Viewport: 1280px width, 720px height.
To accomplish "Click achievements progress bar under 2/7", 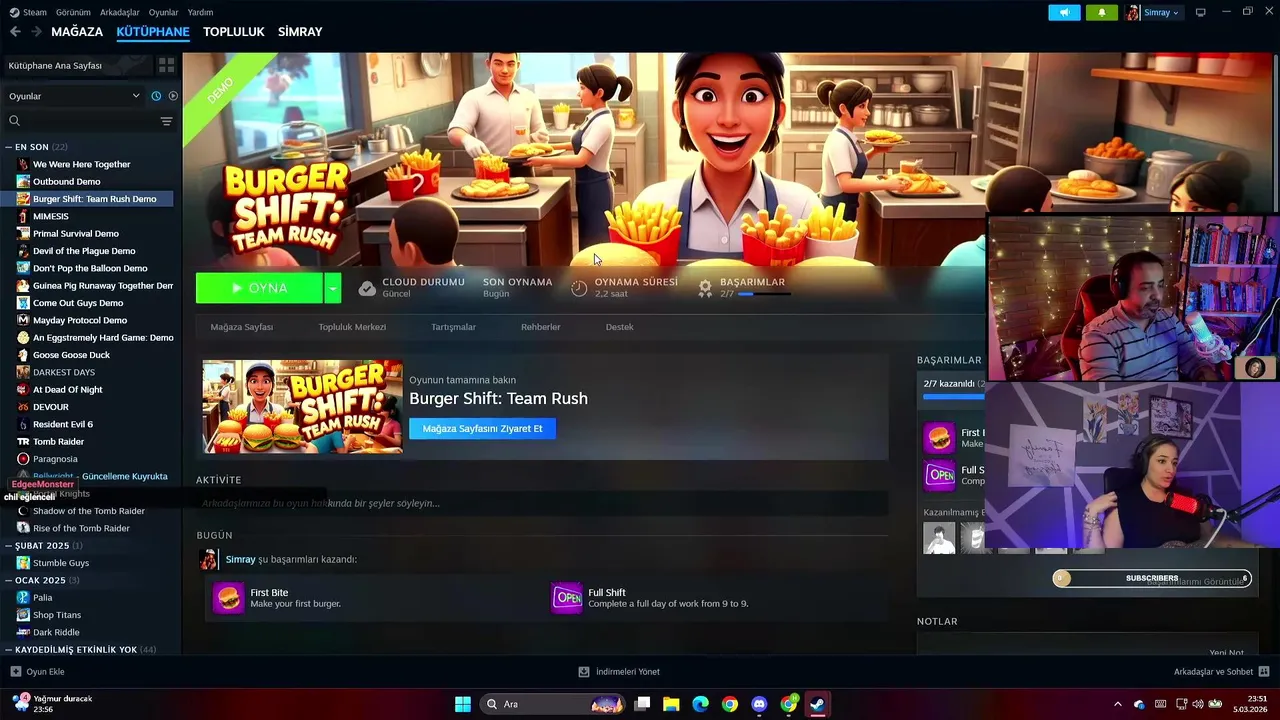I will pyautogui.click(x=953, y=397).
